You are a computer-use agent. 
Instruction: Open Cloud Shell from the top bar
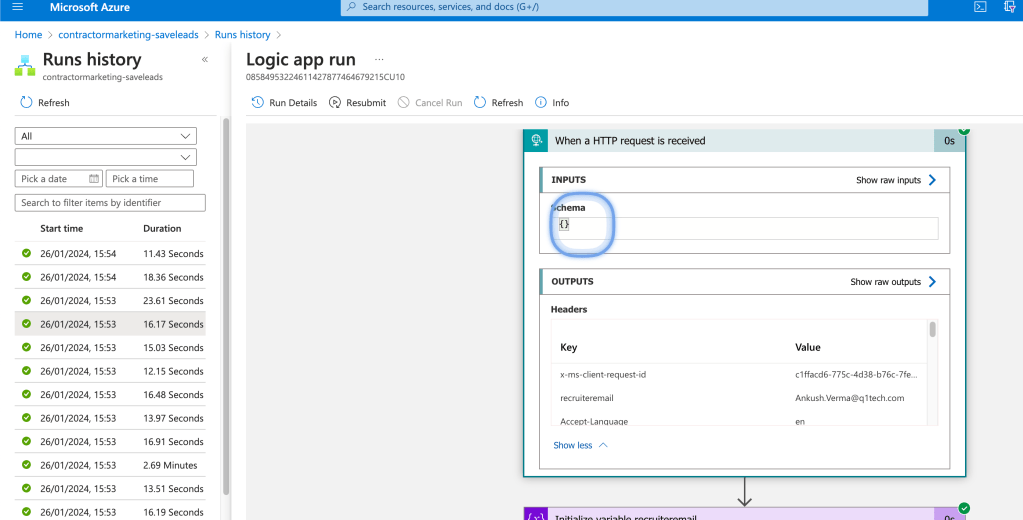(x=980, y=7)
